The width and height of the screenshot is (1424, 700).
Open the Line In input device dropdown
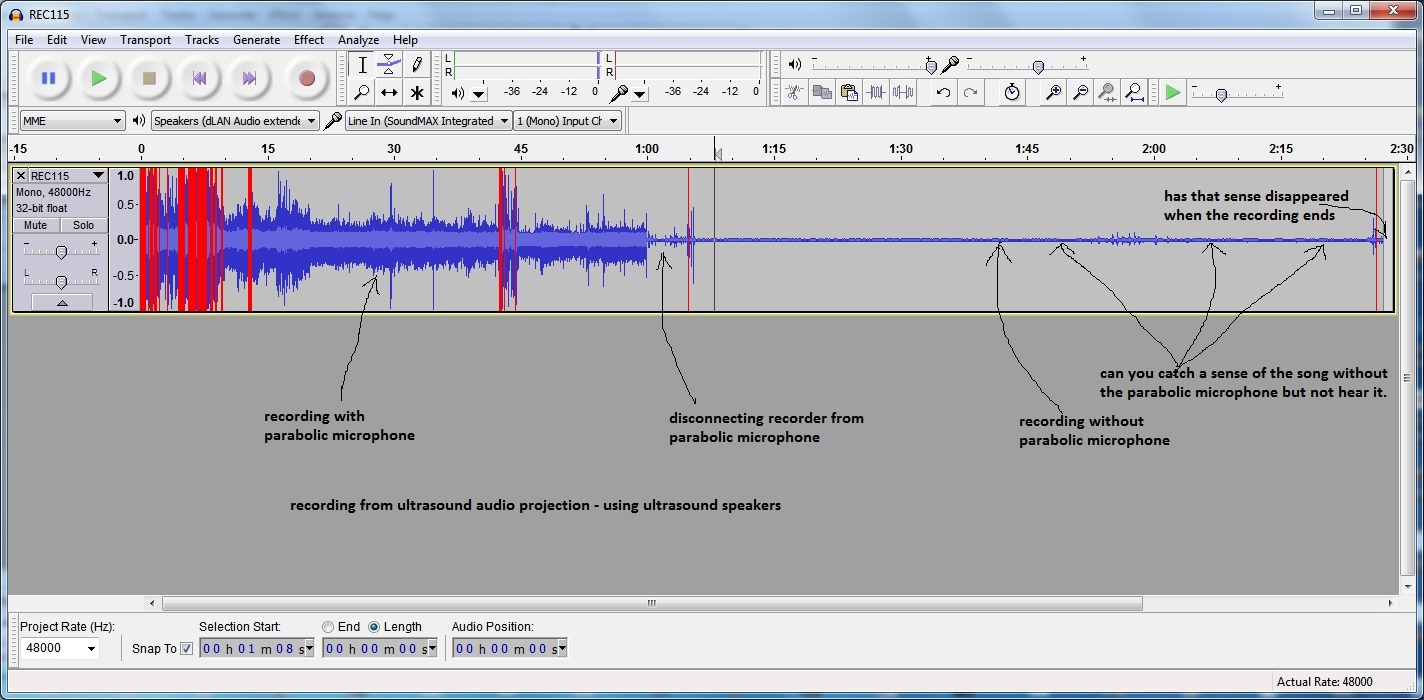pos(428,121)
